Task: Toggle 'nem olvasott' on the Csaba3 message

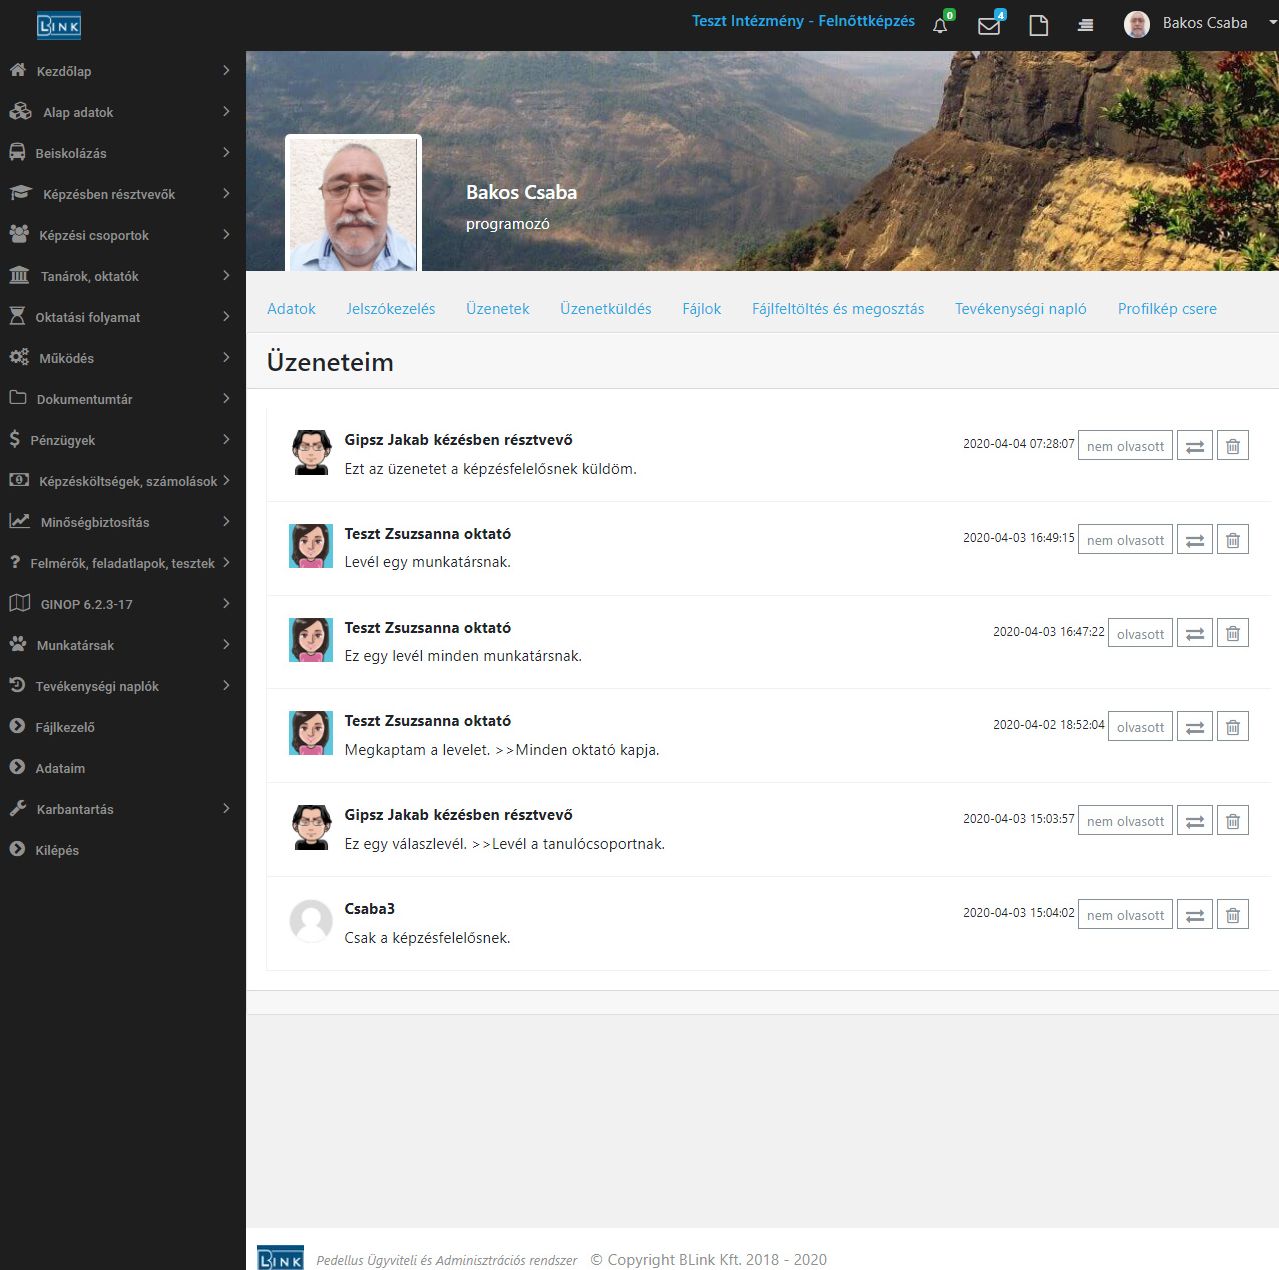Action: click(x=1125, y=915)
